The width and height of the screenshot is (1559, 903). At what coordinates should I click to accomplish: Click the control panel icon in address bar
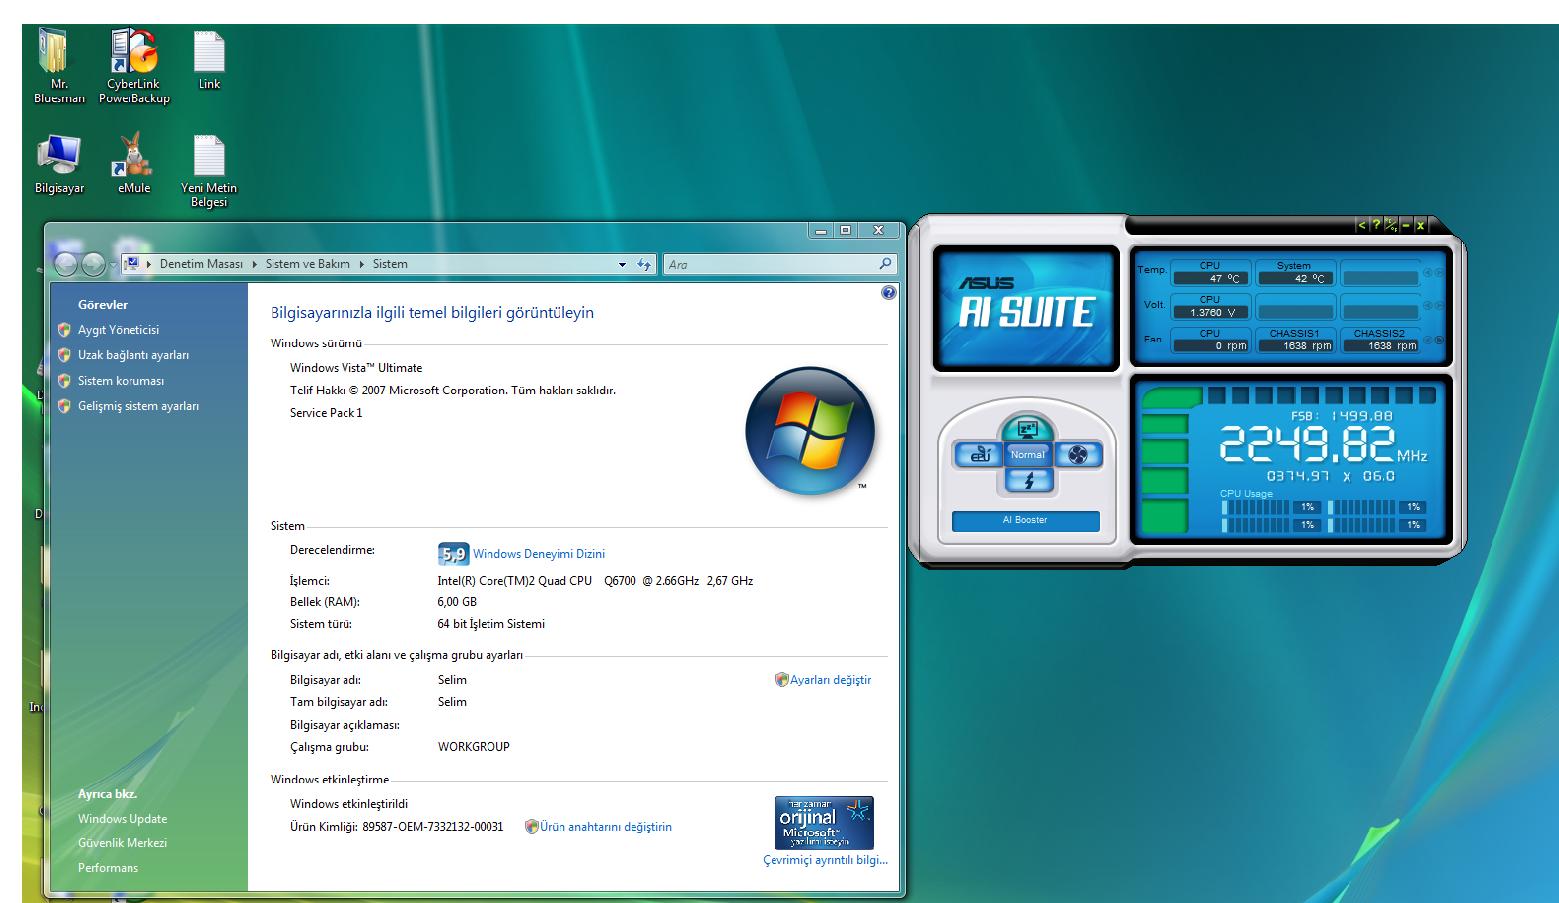coord(131,264)
